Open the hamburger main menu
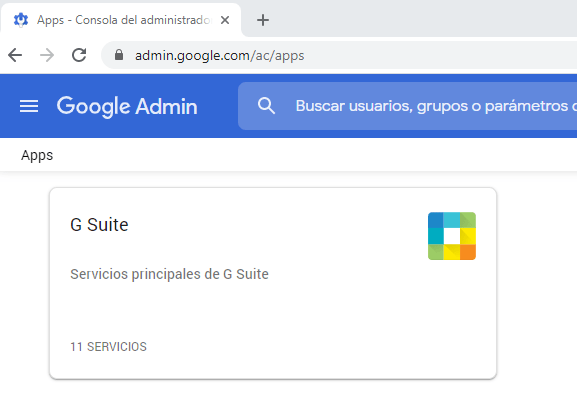 29,106
